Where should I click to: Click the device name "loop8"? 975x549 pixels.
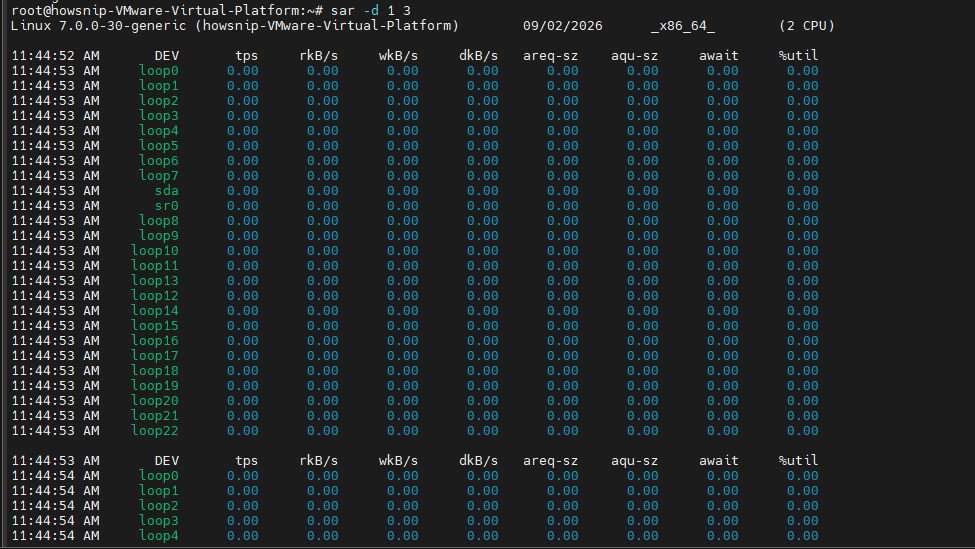pyautogui.click(x=159, y=220)
